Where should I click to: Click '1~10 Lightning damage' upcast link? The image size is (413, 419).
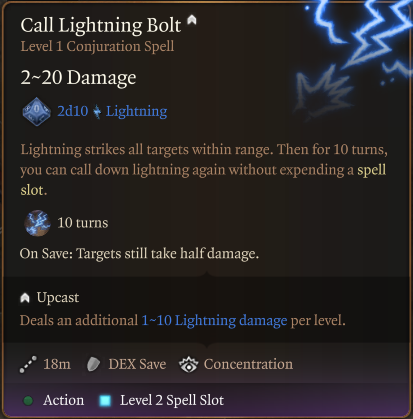point(214,321)
